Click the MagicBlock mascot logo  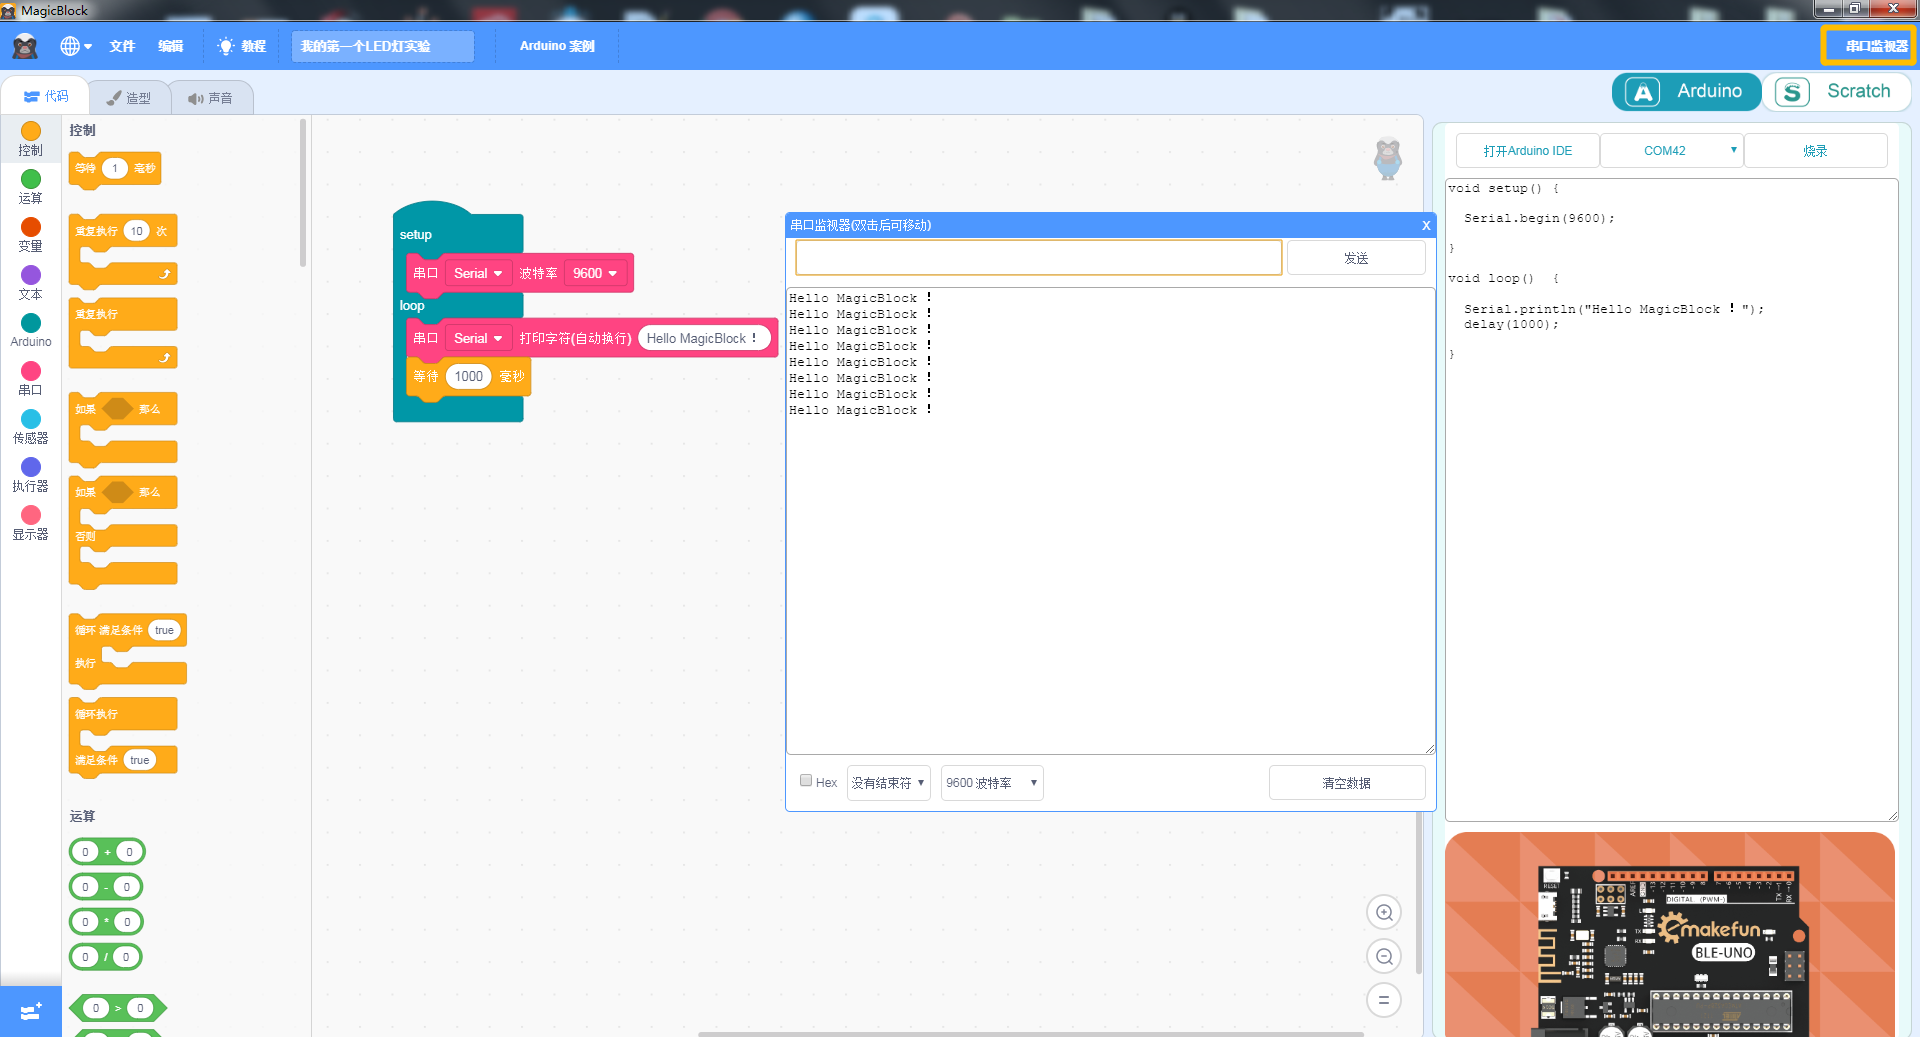pos(25,46)
